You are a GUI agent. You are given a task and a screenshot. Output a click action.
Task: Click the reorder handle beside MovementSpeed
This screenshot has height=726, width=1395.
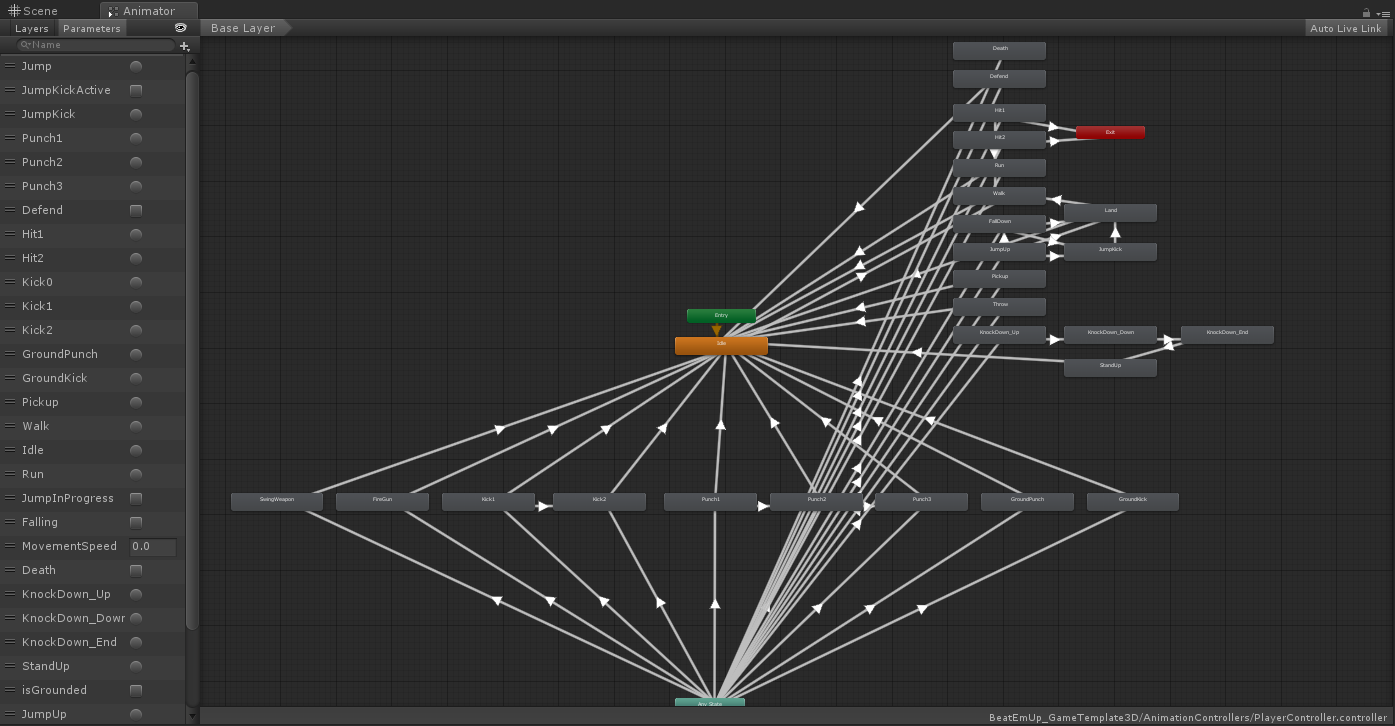(10, 546)
